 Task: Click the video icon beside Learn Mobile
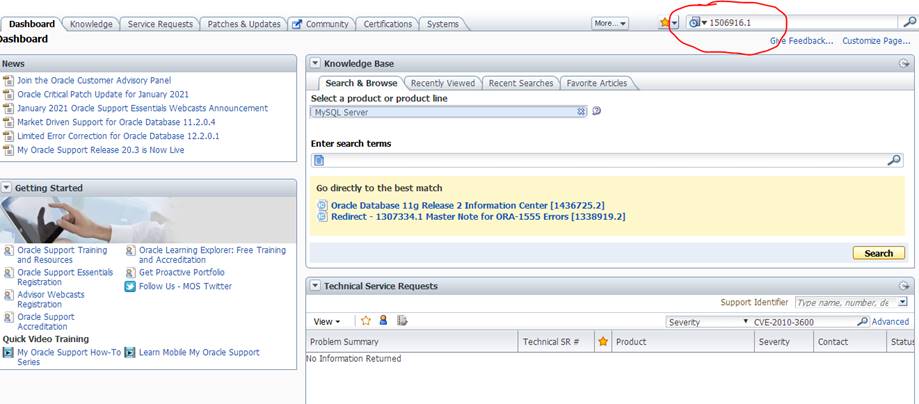(x=130, y=352)
